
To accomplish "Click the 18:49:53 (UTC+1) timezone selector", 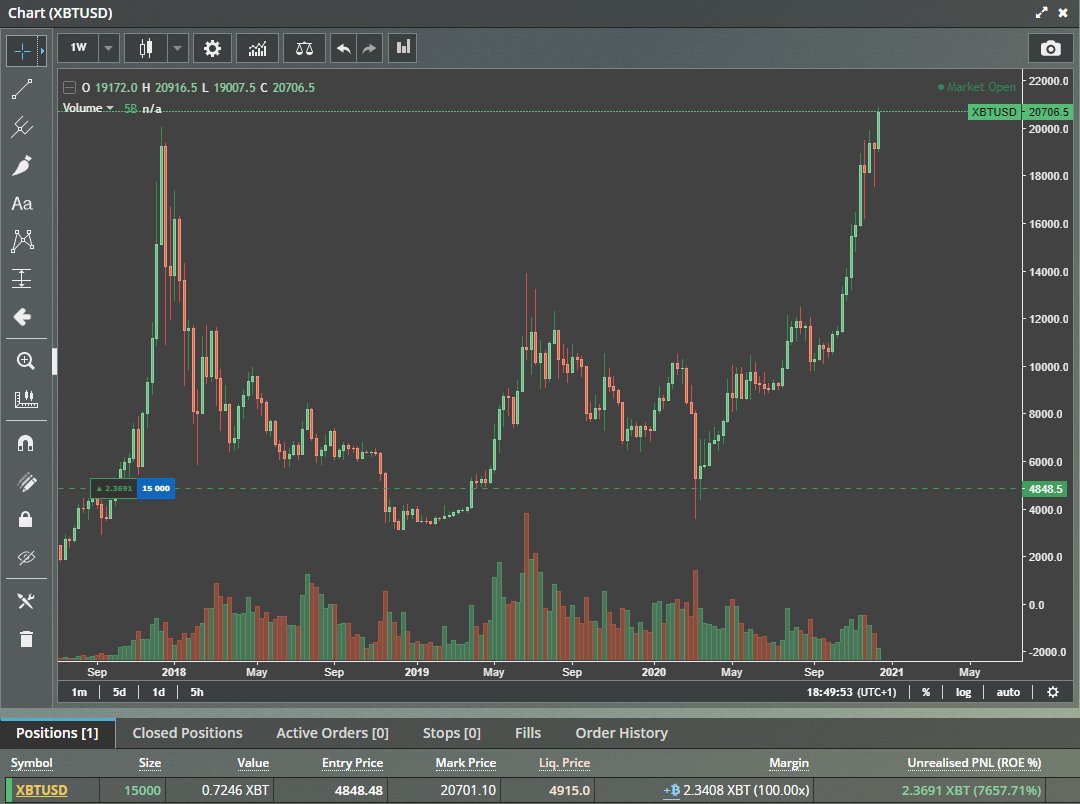I will pyautogui.click(x=851, y=692).
